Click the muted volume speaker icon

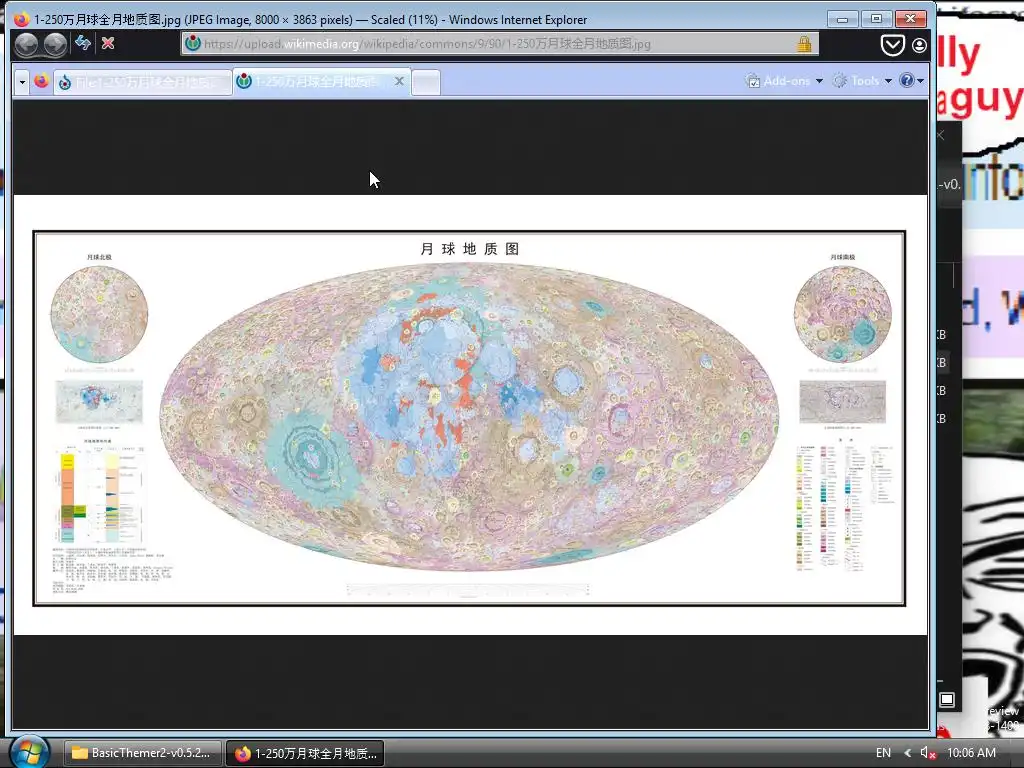928,753
